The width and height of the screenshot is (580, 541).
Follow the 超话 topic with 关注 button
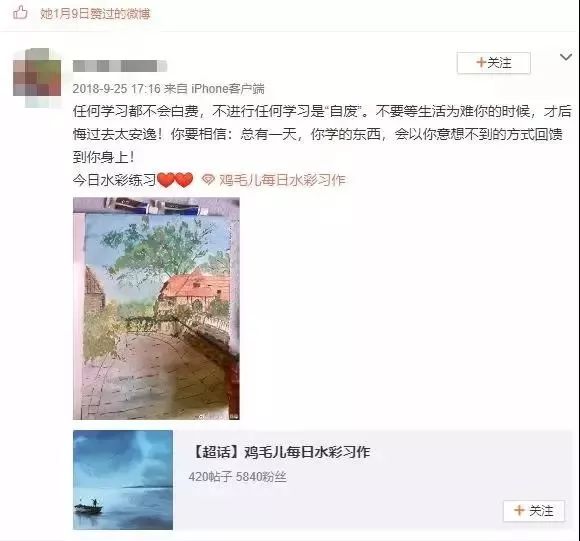point(534,511)
